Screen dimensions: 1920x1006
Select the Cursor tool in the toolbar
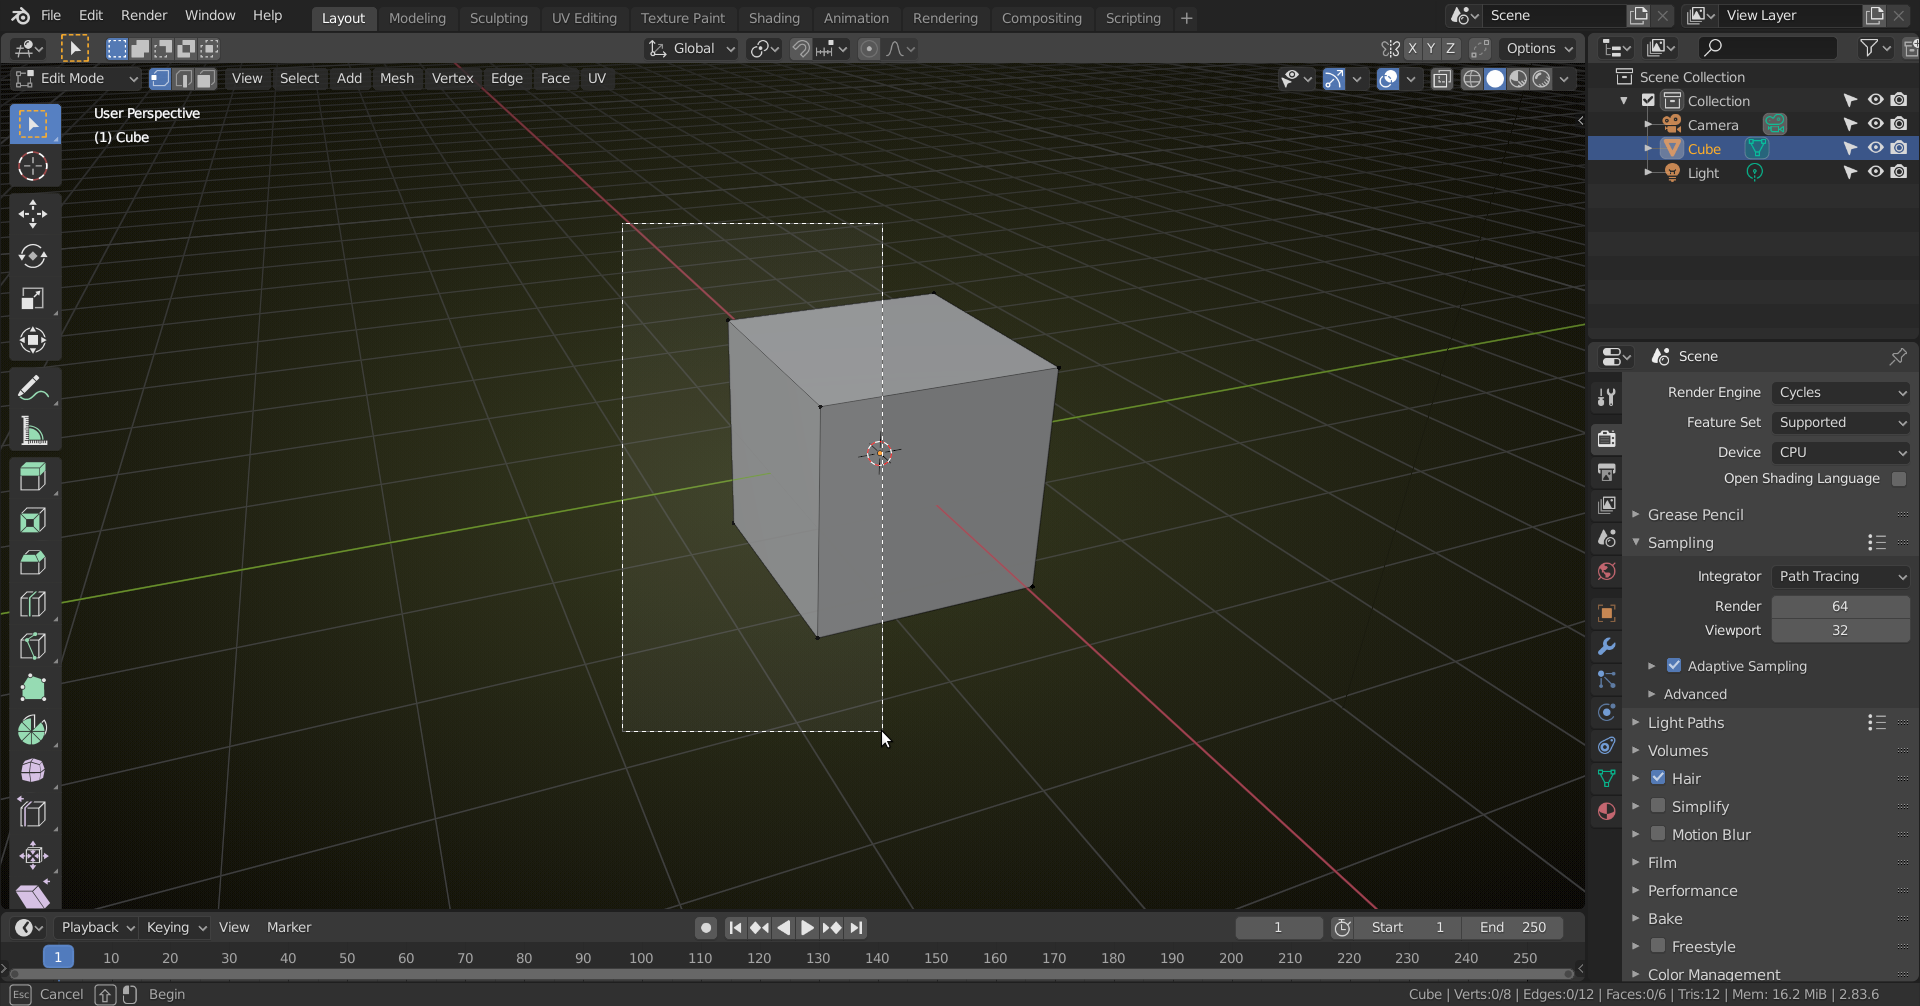coord(33,166)
